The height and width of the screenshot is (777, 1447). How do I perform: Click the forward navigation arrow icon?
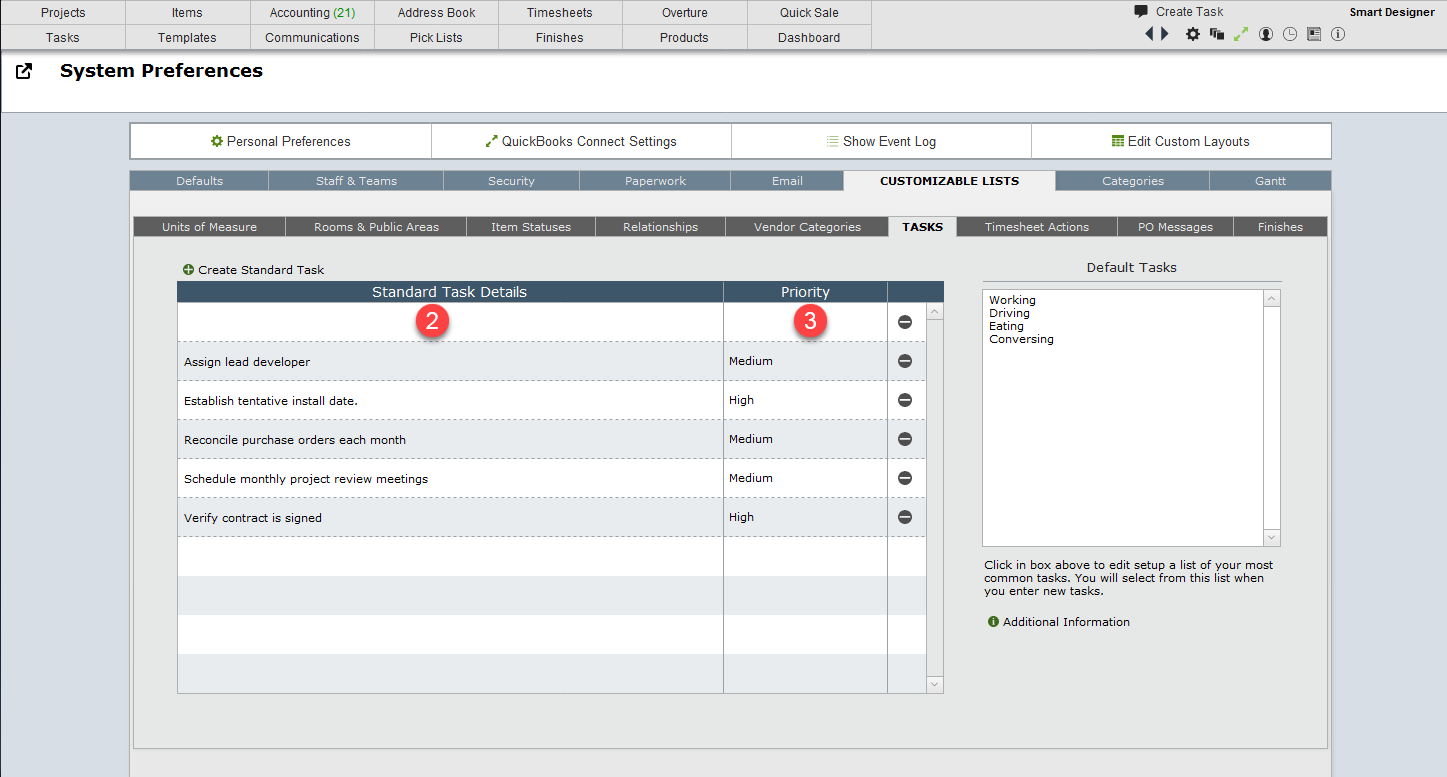[x=1165, y=34]
